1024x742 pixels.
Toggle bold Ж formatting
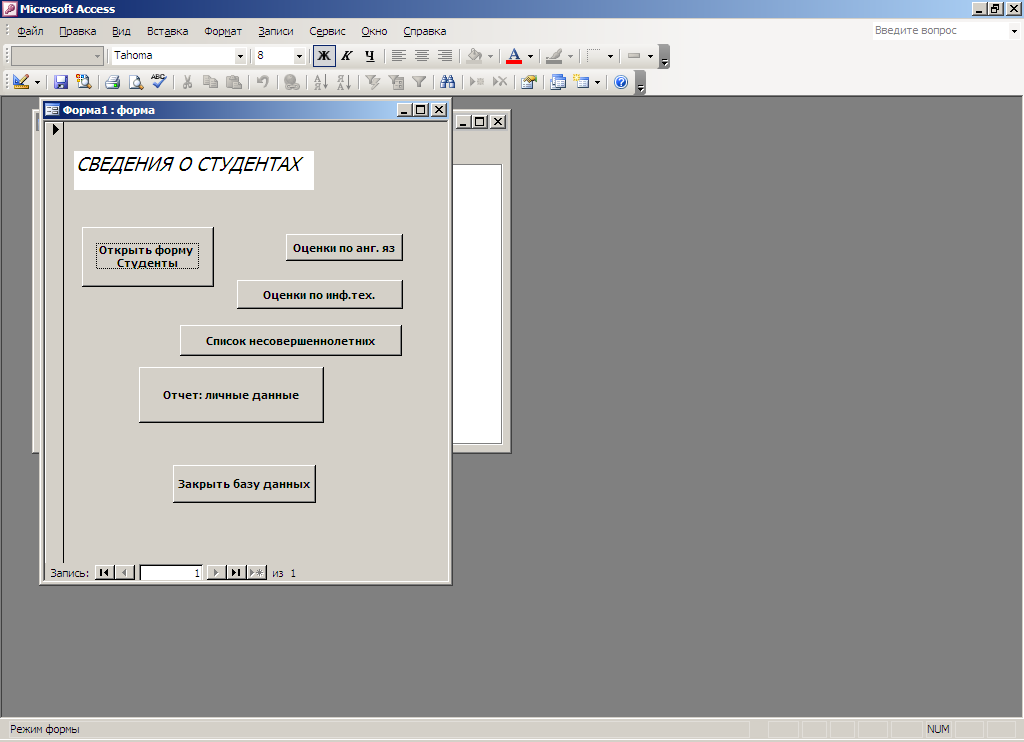(x=324, y=56)
